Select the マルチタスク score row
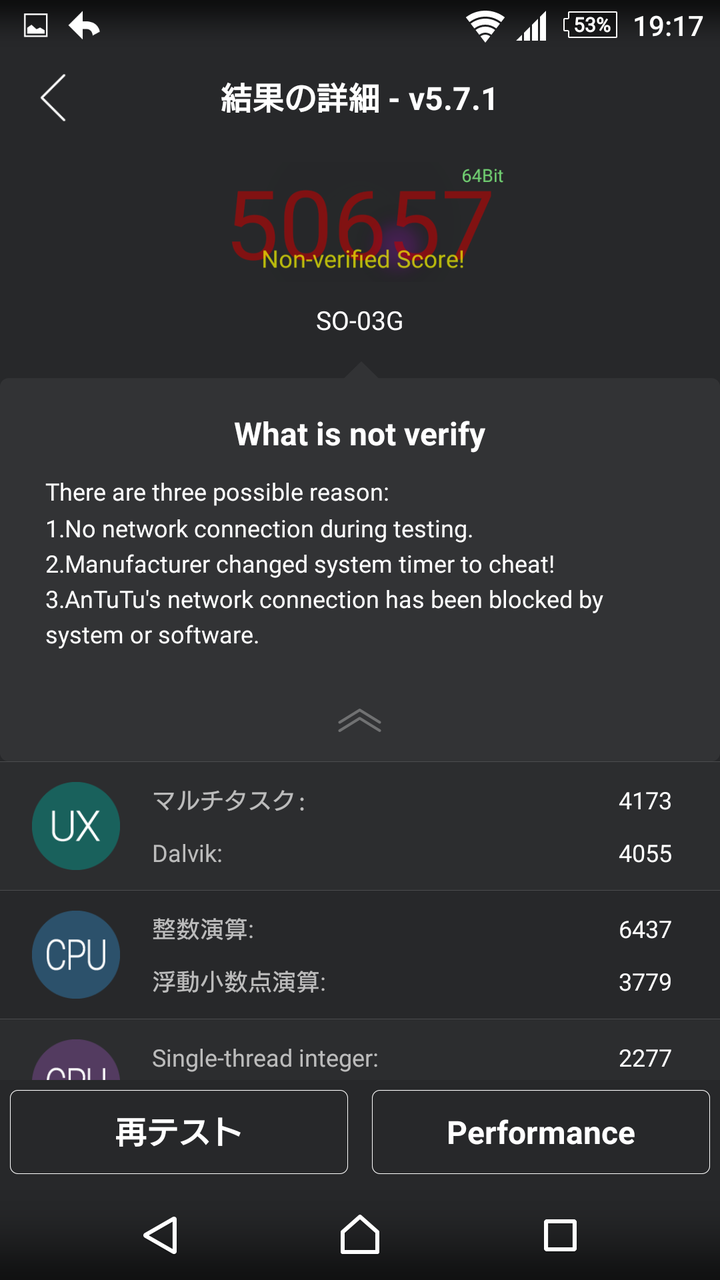720x1280 pixels. 411,800
